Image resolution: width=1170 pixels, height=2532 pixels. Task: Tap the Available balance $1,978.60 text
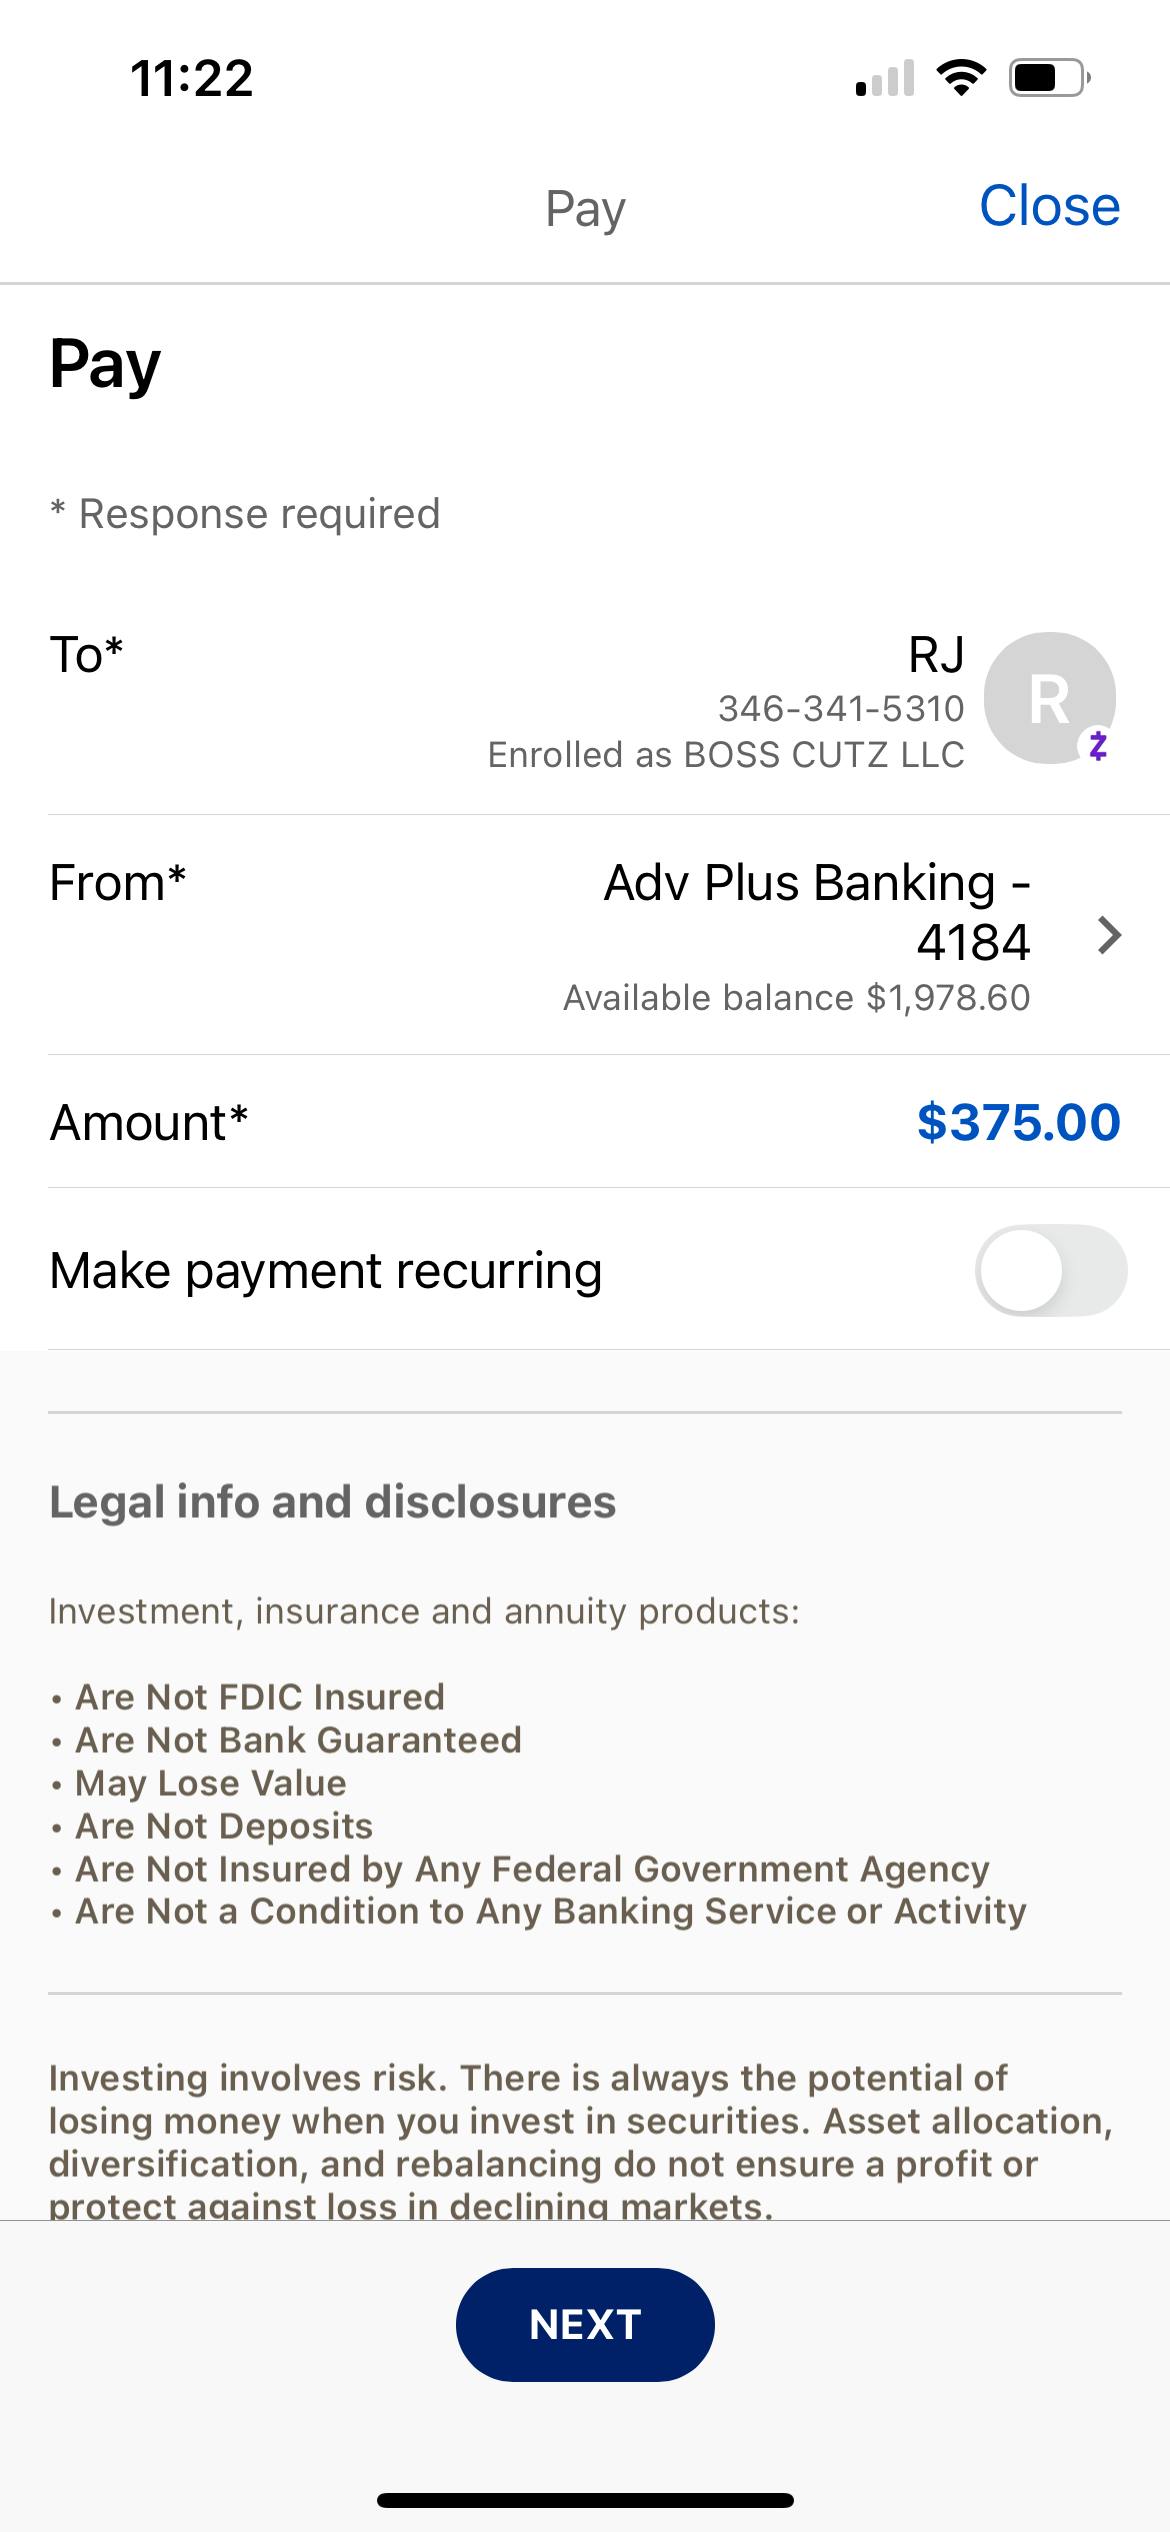(796, 998)
